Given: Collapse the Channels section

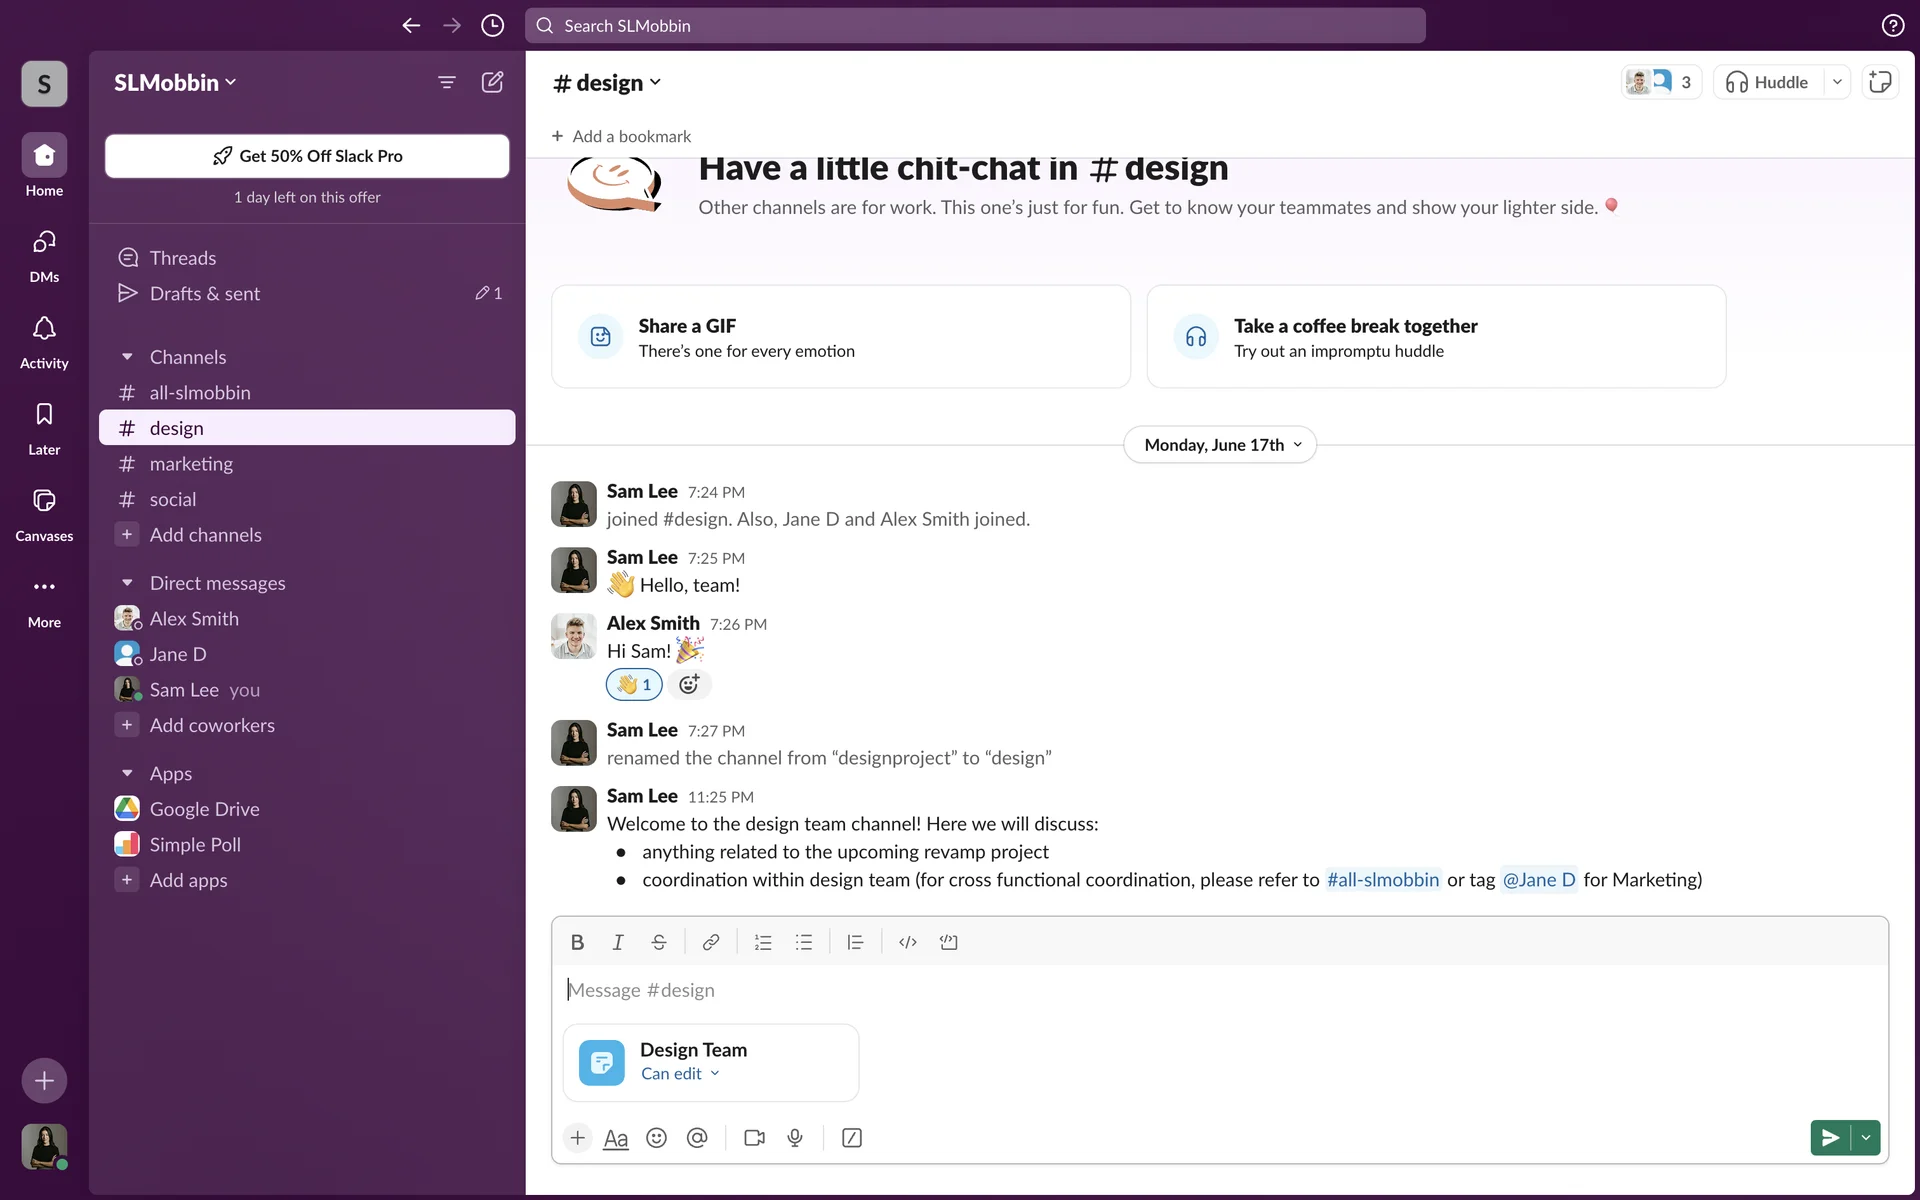Looking at the screenshot, I should pyautogui.click(x=127, y=357).
